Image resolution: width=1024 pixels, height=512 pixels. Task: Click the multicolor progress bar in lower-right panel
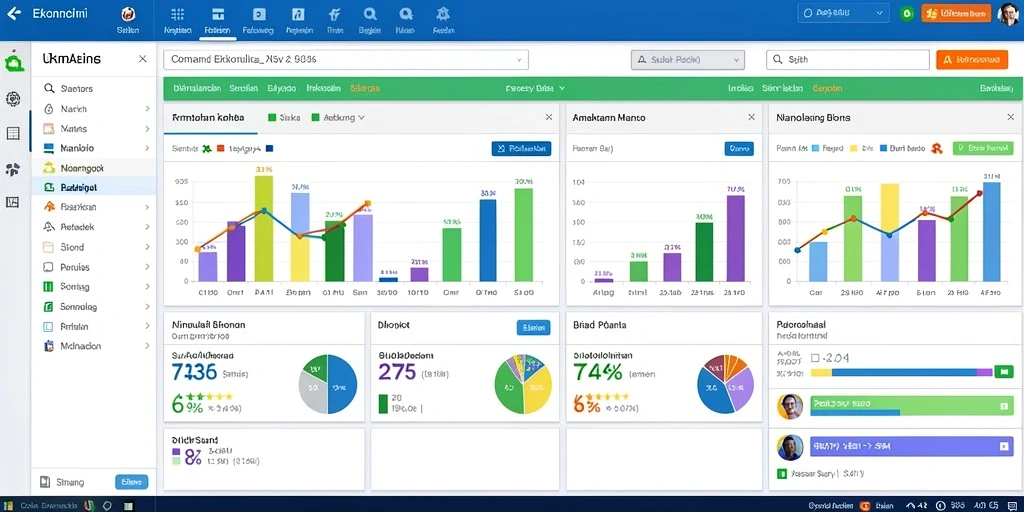coord(902,372)
